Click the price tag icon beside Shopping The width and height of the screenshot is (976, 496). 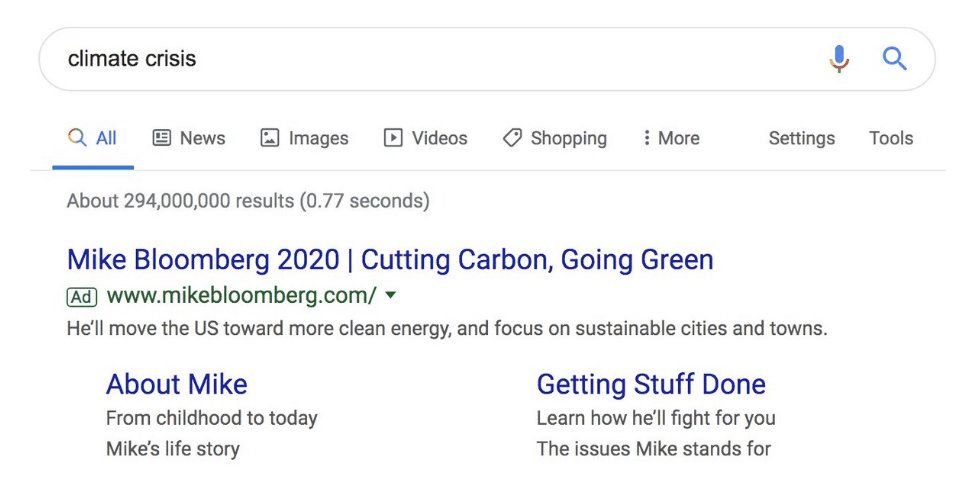pyautogui.click(x=512, y=138)
